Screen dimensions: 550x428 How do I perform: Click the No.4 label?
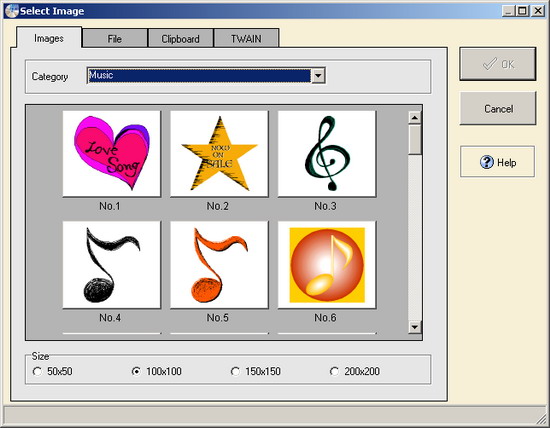point(110,318)
